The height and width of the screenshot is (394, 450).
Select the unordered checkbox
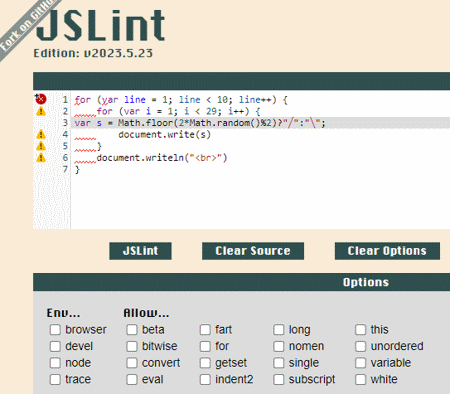pyautogui.click(x=360, y=346)
